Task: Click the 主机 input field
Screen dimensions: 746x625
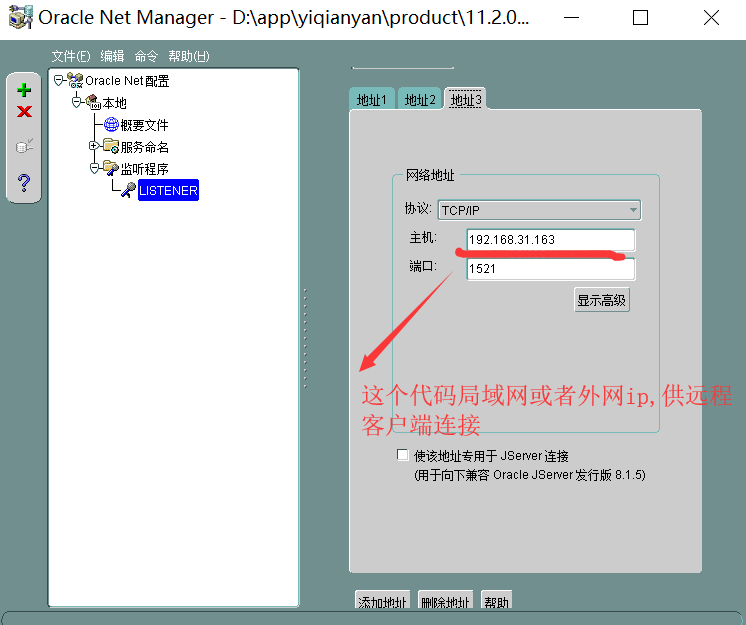Action: tap(551, 240)
